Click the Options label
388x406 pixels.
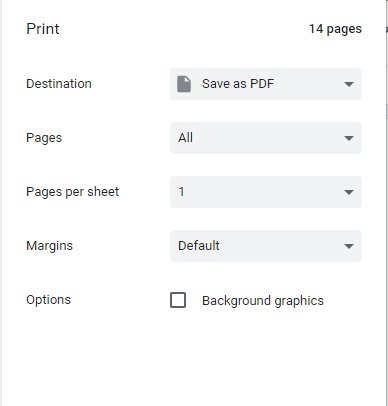point(48,300)
